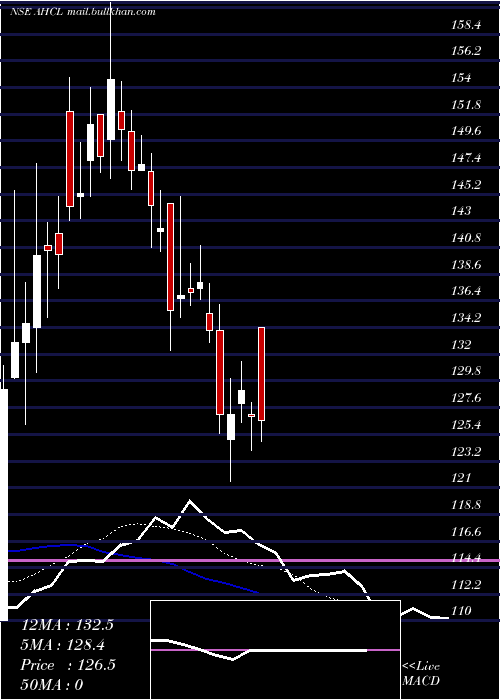Click the 134.2 price axis label
The height and width of the screenshot is (700, 500).
(467, 317)
